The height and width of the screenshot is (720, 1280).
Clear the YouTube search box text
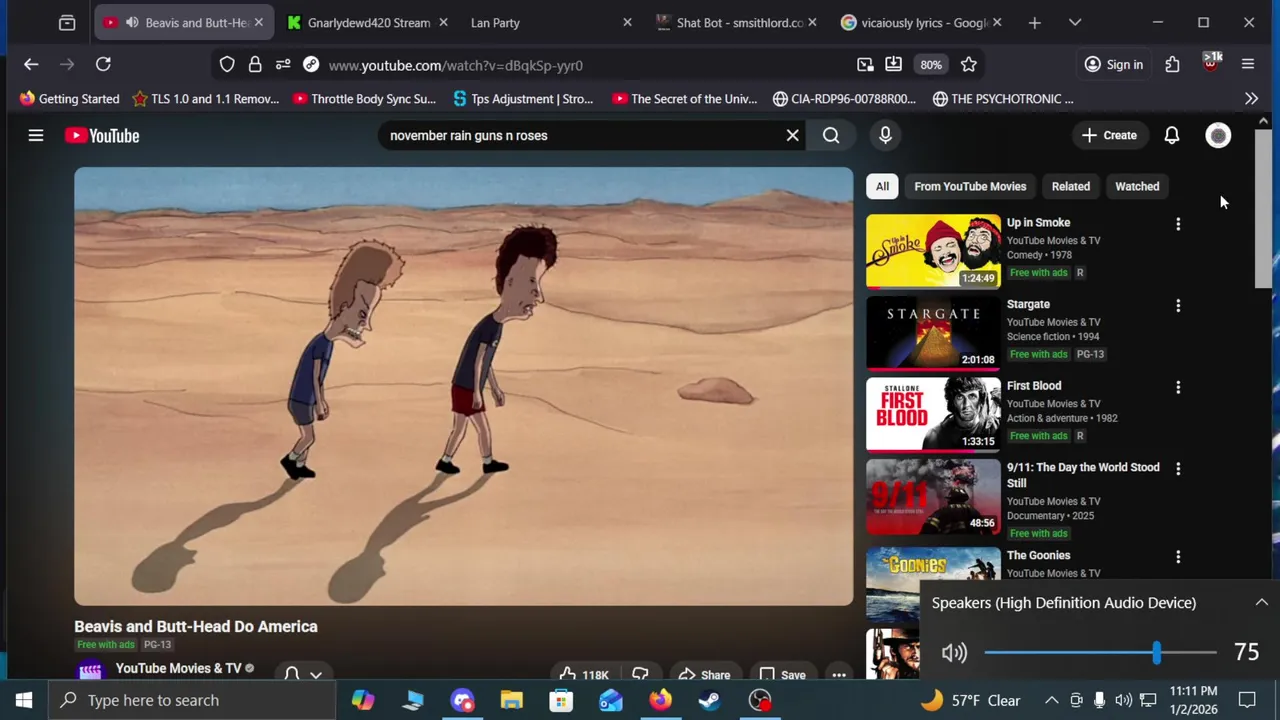[x=792, y=135]
